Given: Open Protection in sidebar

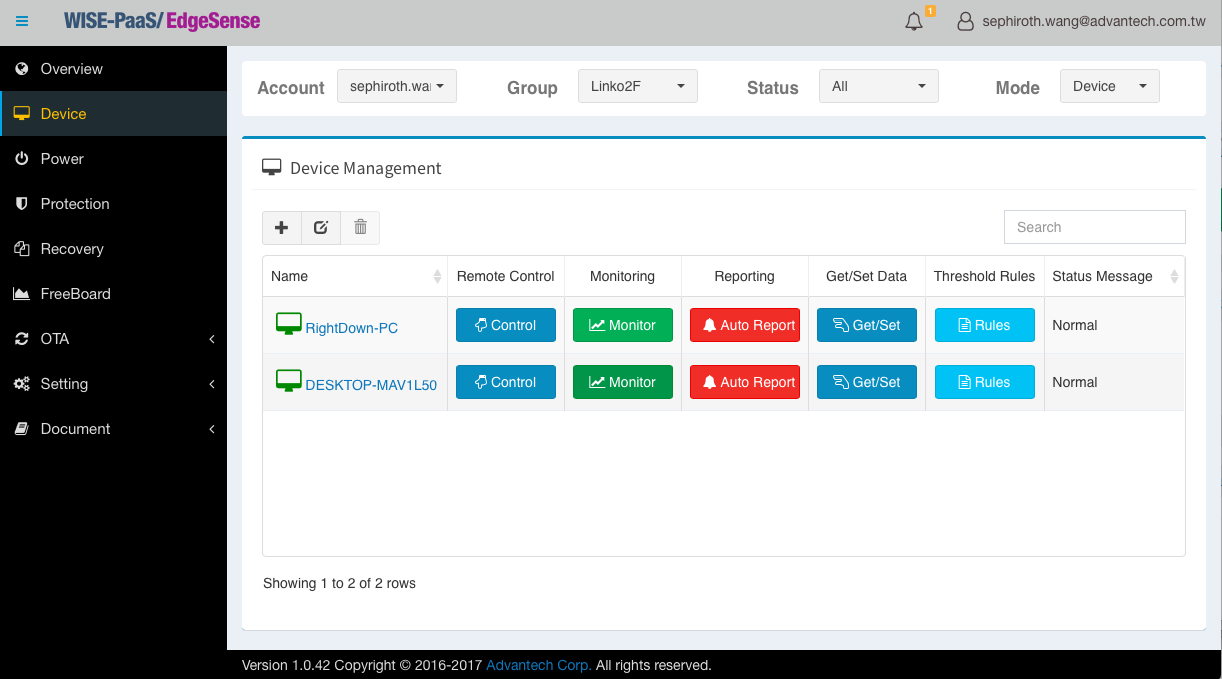Looking at the screenshot, I should (113, 204).
